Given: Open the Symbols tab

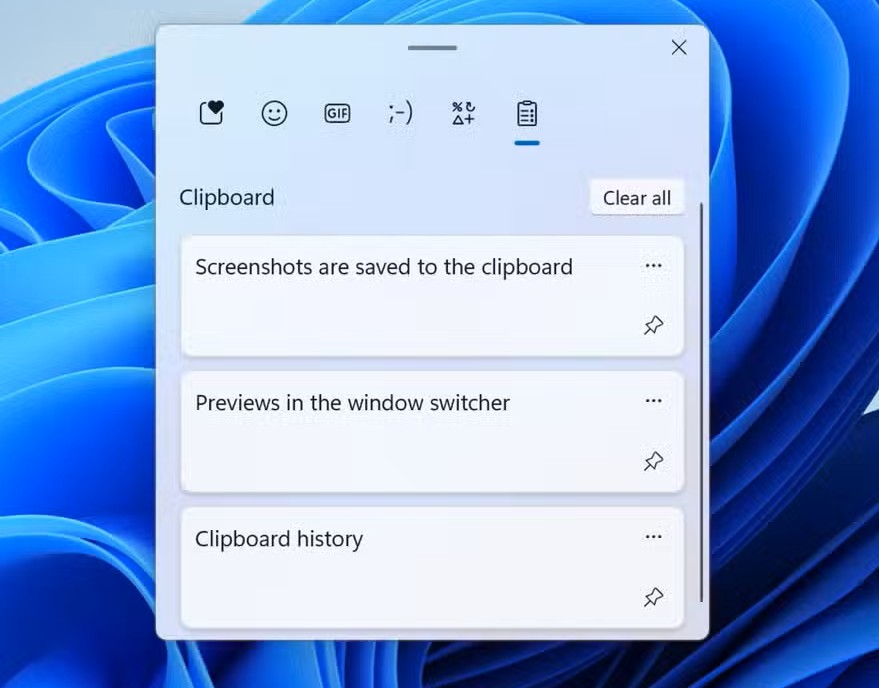Looking at the screenshot, I should [464, 113].
